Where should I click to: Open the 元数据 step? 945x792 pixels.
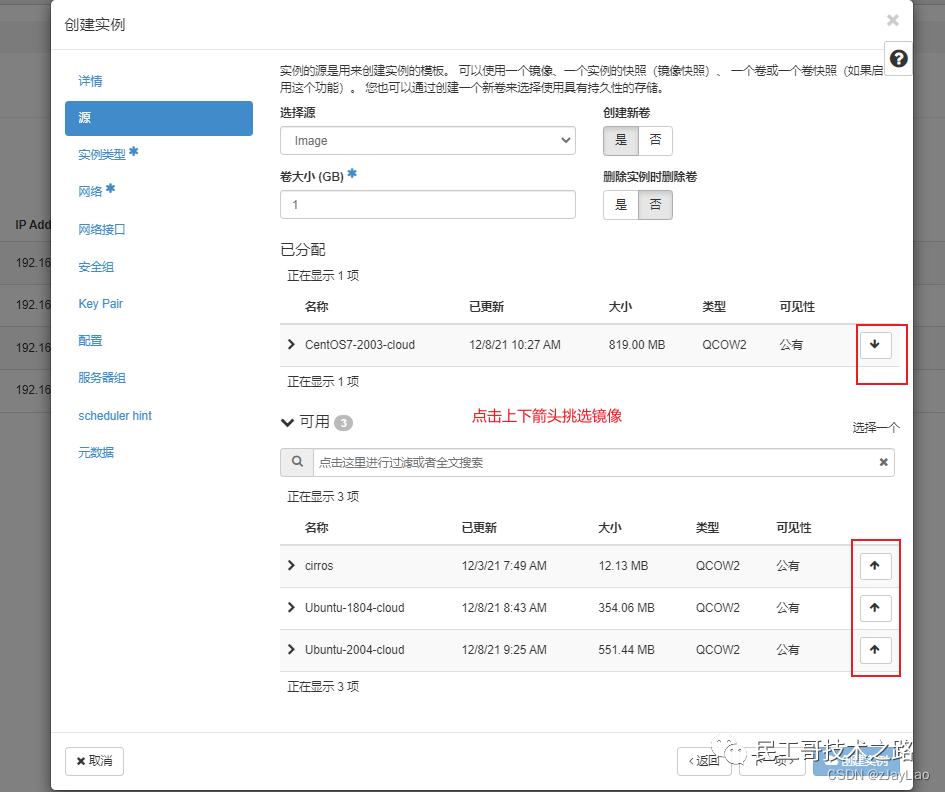[96, 453]
